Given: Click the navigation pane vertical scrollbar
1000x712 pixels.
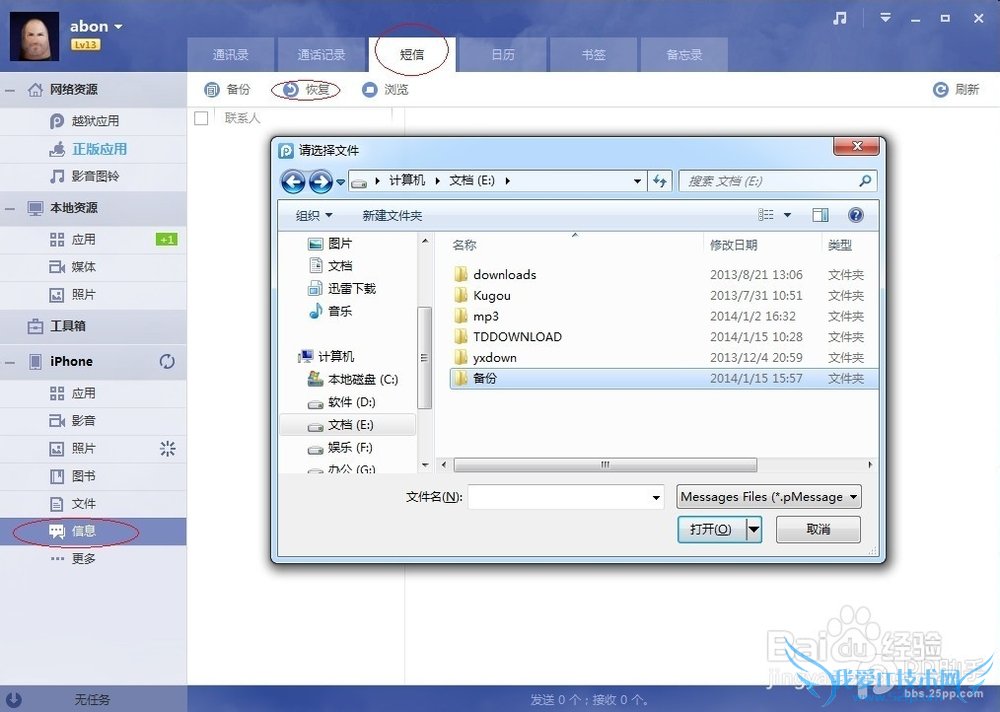Looking at the screenshot, I should click(x=424, y=357).
